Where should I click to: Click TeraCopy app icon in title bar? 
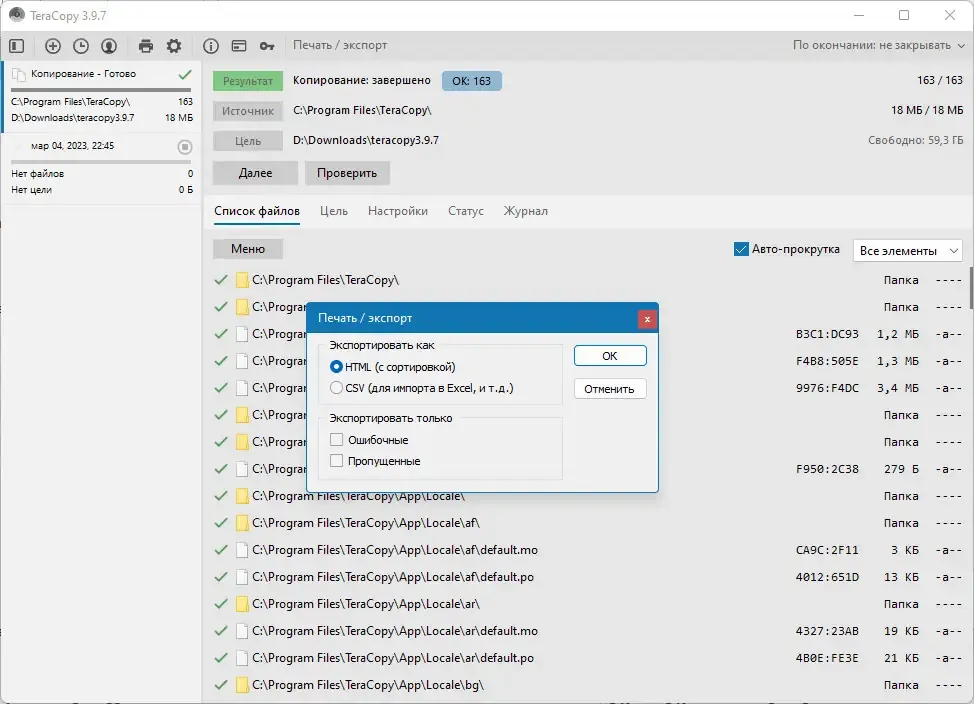(x=17, y=15)
